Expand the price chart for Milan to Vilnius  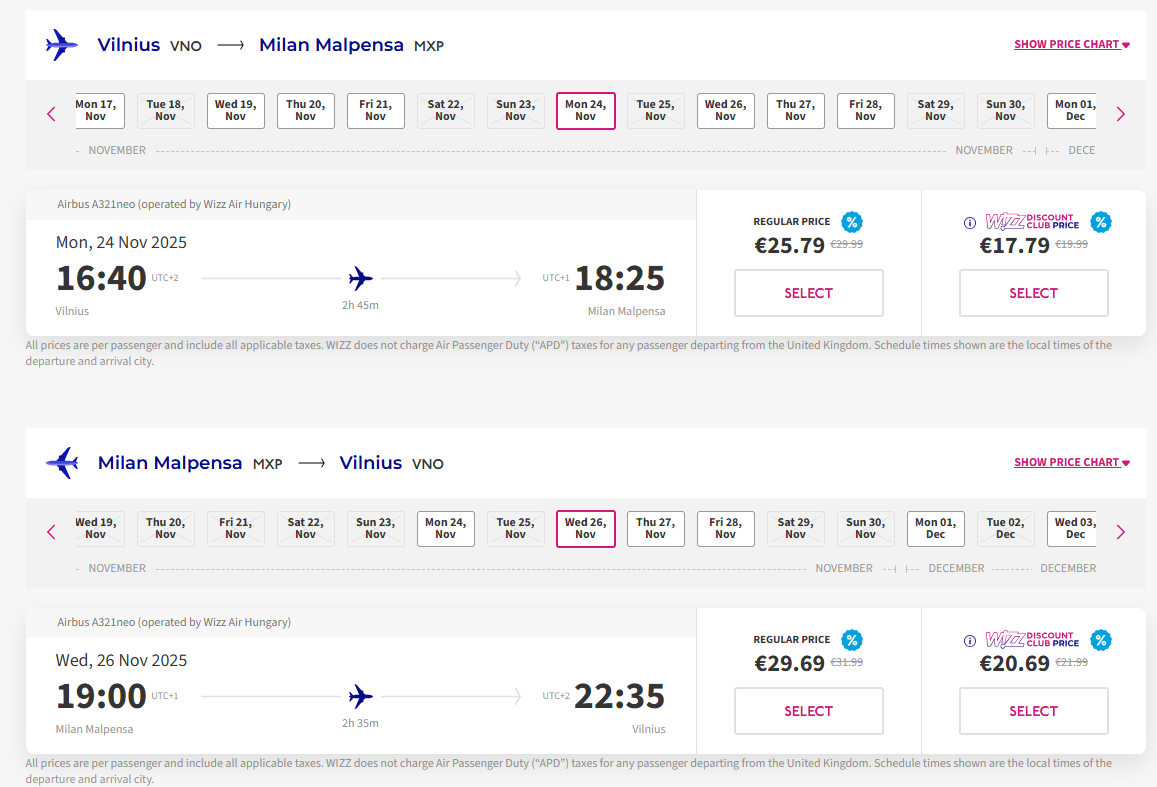tap(1071, 462)
